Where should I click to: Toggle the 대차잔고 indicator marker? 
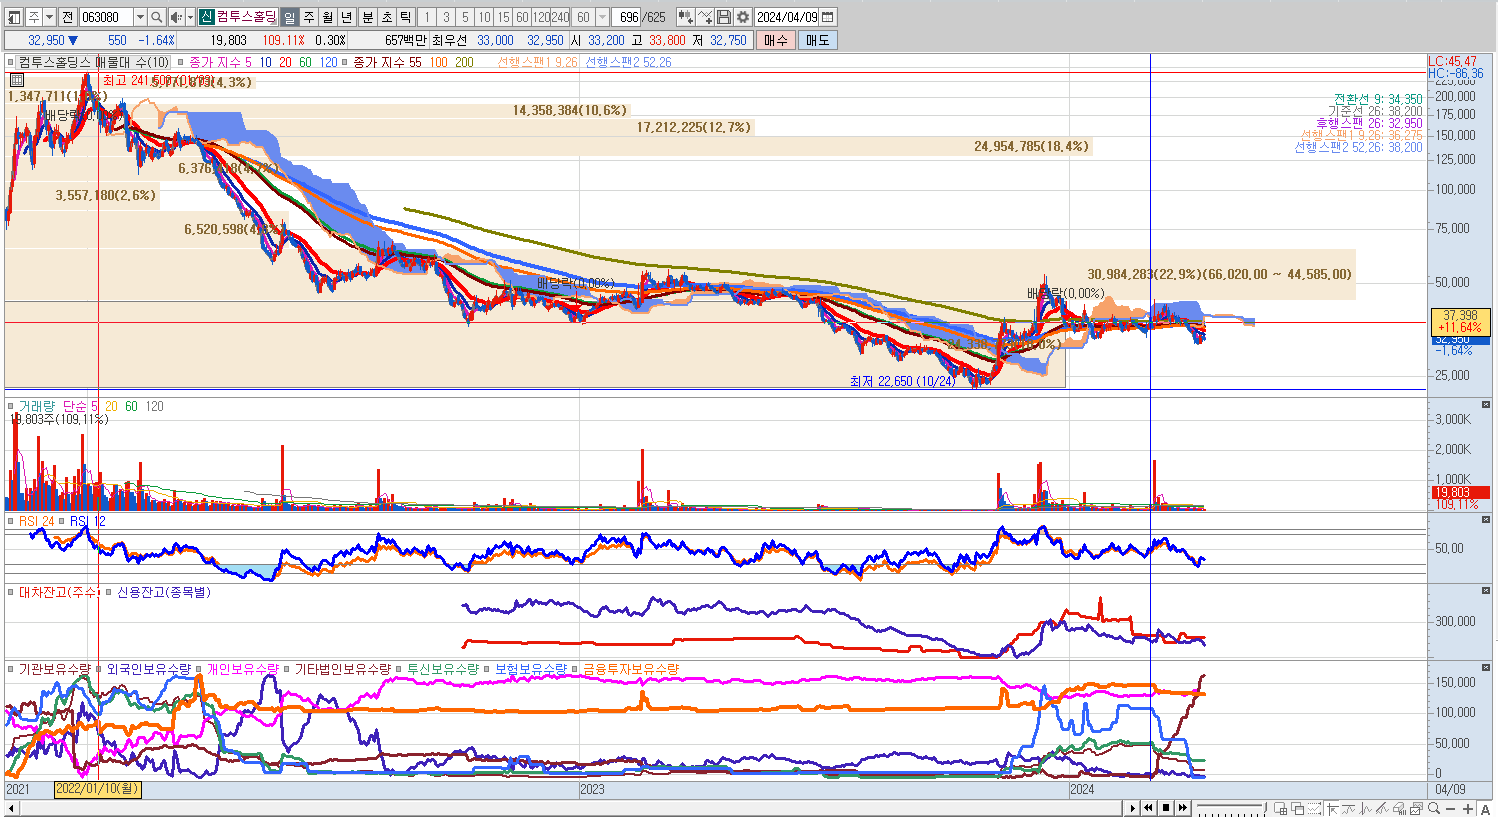(x=12, y=592)
